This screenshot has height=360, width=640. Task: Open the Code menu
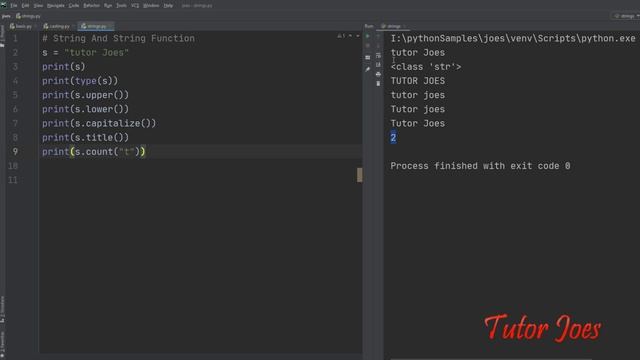click(x=73, y=5)
